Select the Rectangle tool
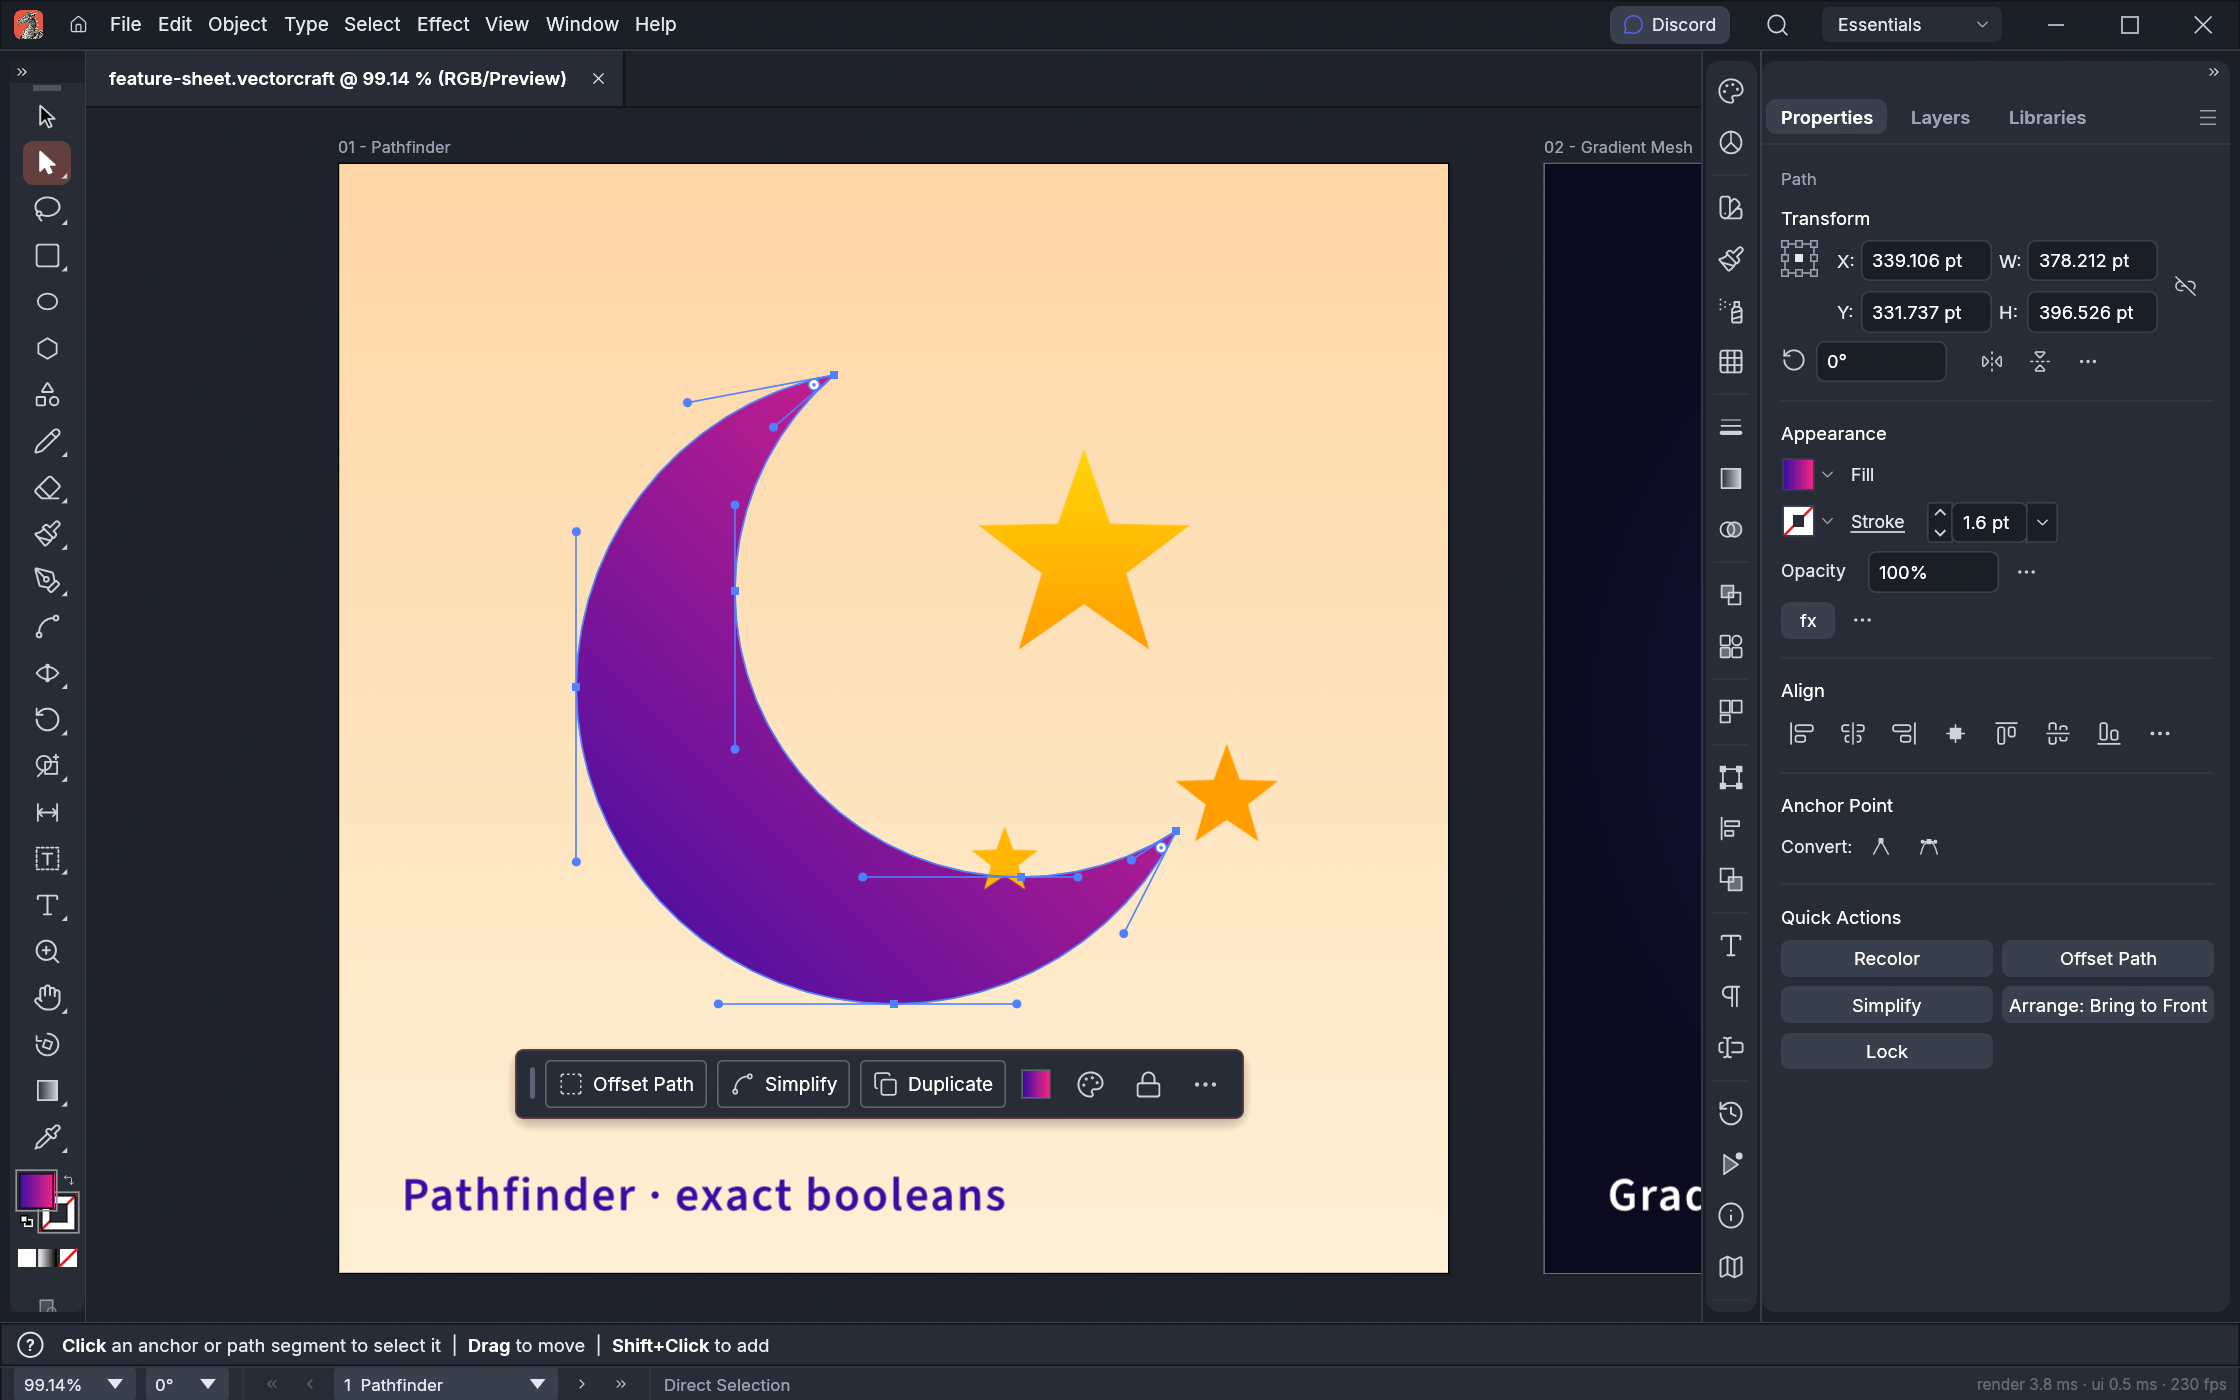Viewport: 2240px width, 1400px height. coord(46,256)
